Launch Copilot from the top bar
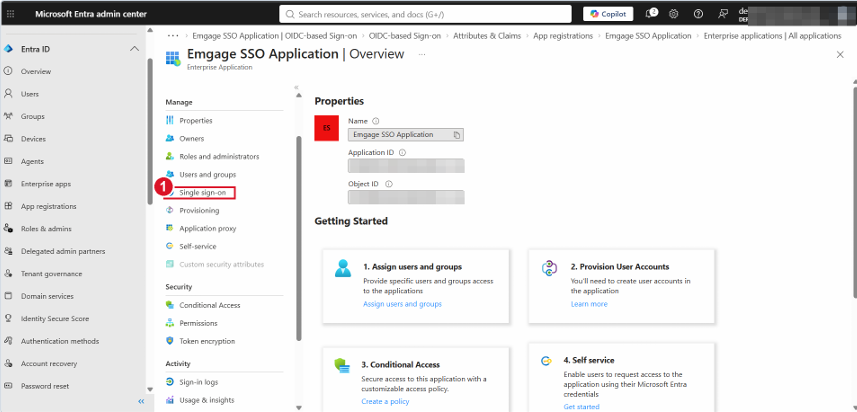This screenshot has height=412, width=857. [x=608, y=14]
